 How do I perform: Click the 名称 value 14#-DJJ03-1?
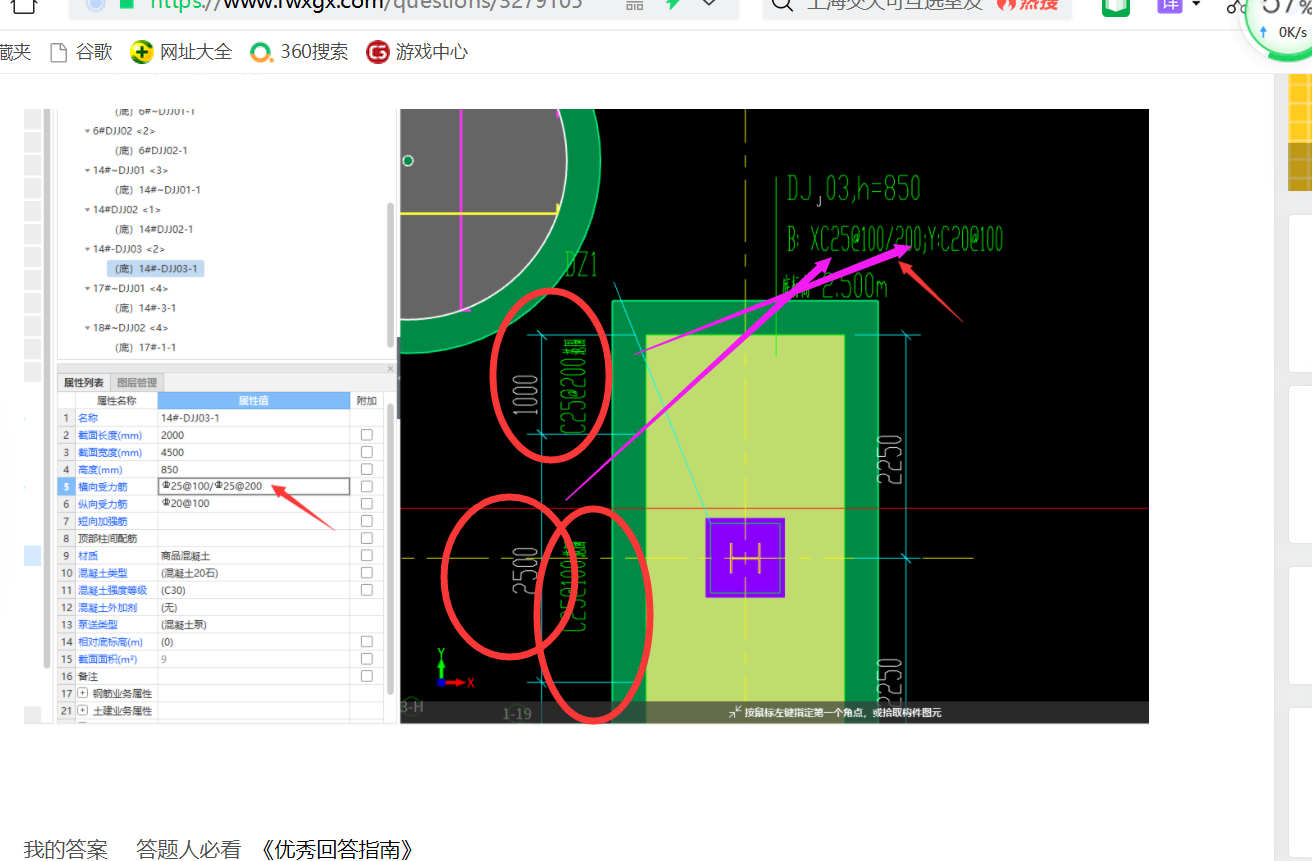pyautogui.click(x=190, y=418)
